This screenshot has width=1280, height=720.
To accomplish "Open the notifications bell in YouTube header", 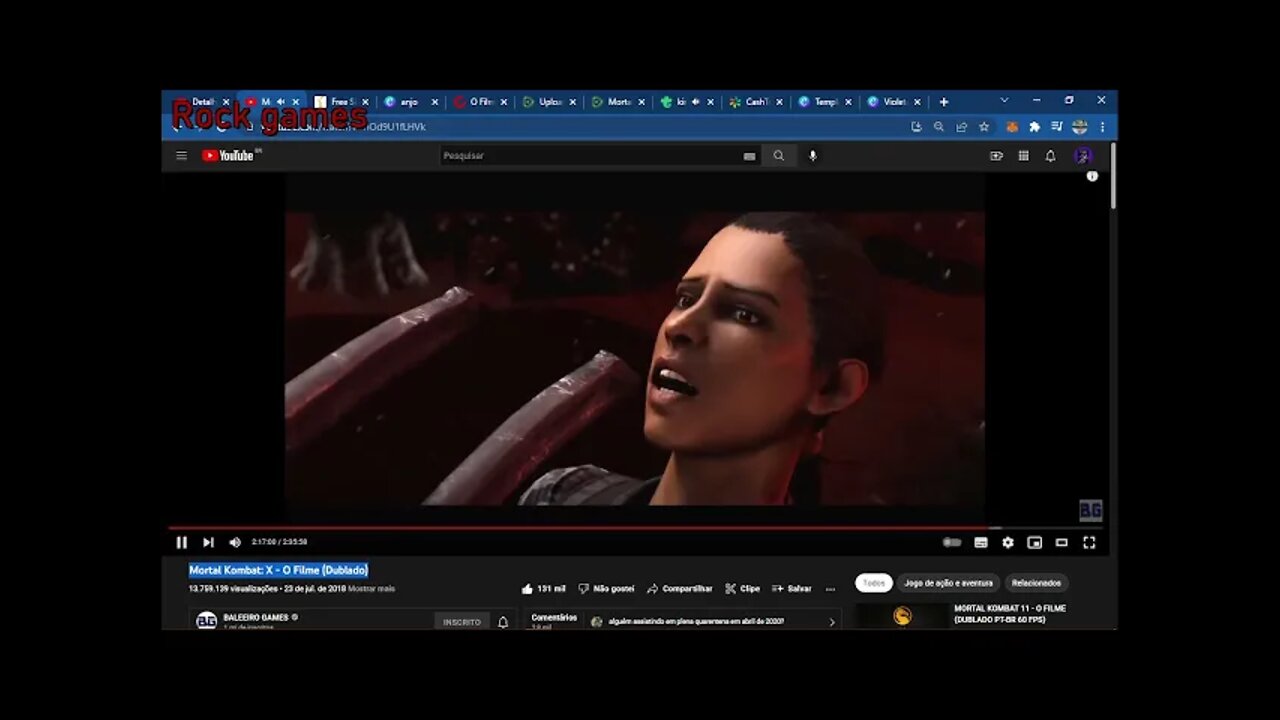I will 1050,156.
